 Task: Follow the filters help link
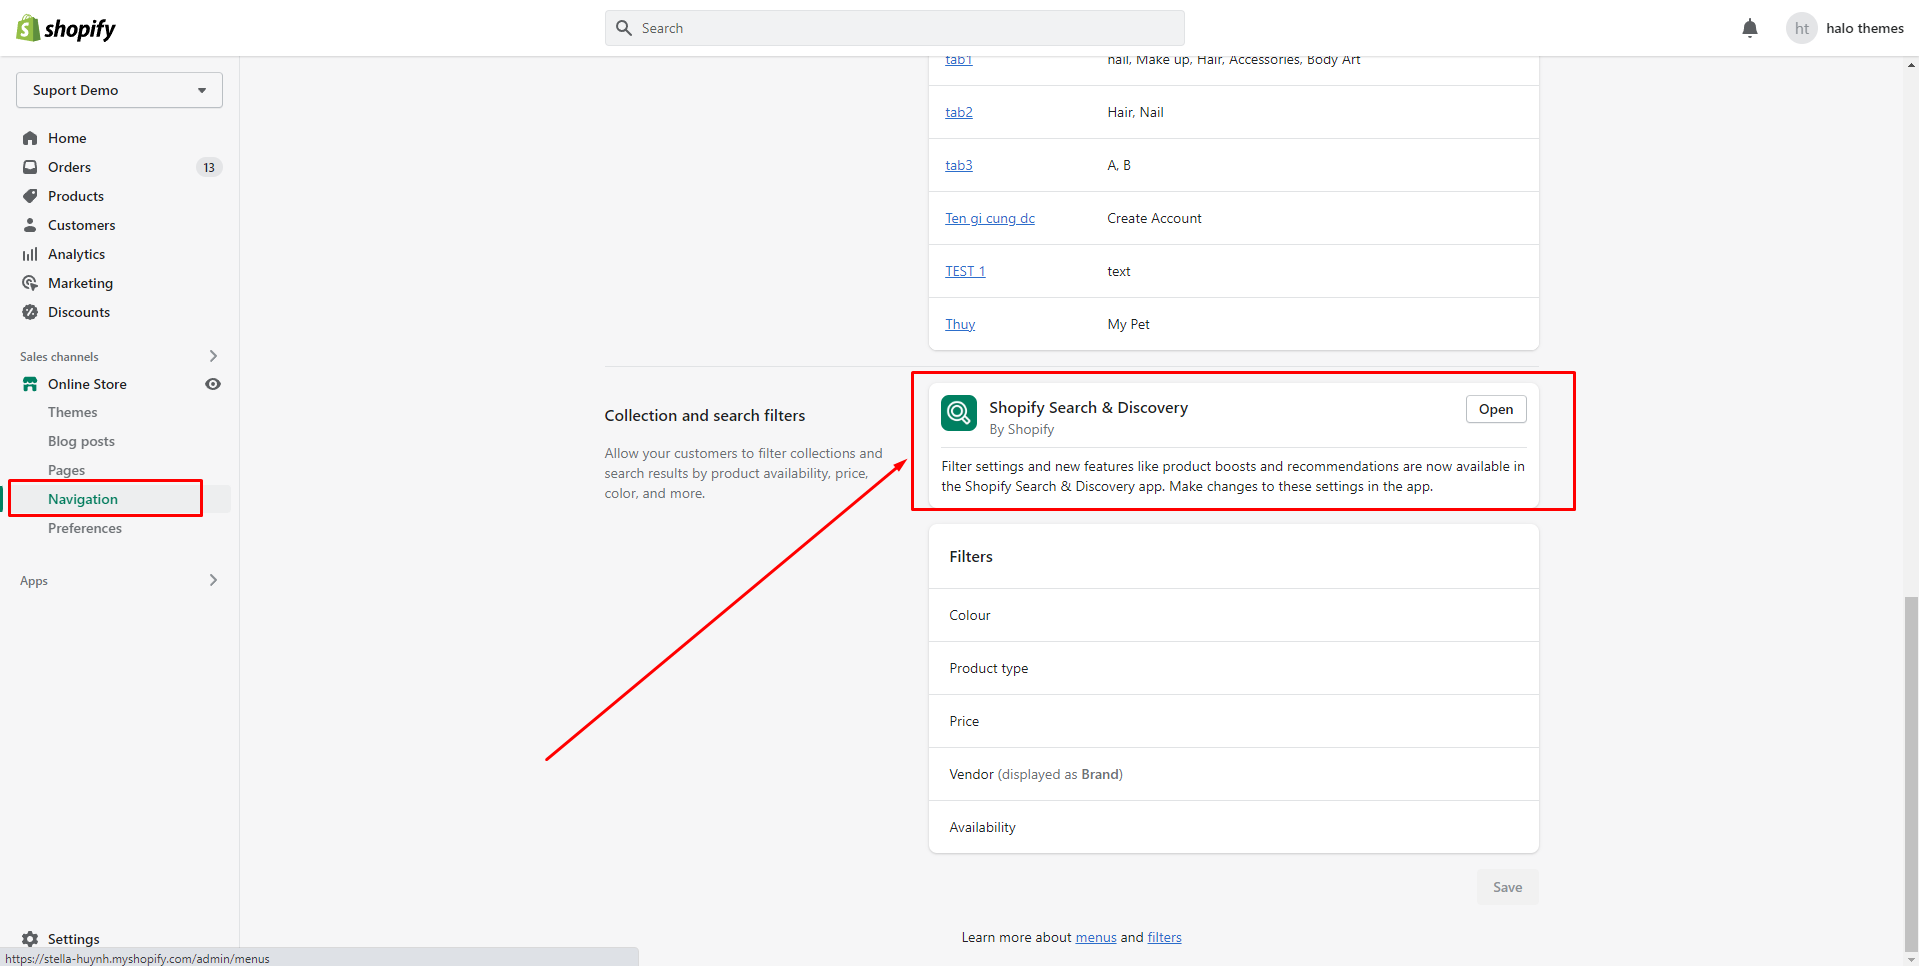coord(1164,937)
